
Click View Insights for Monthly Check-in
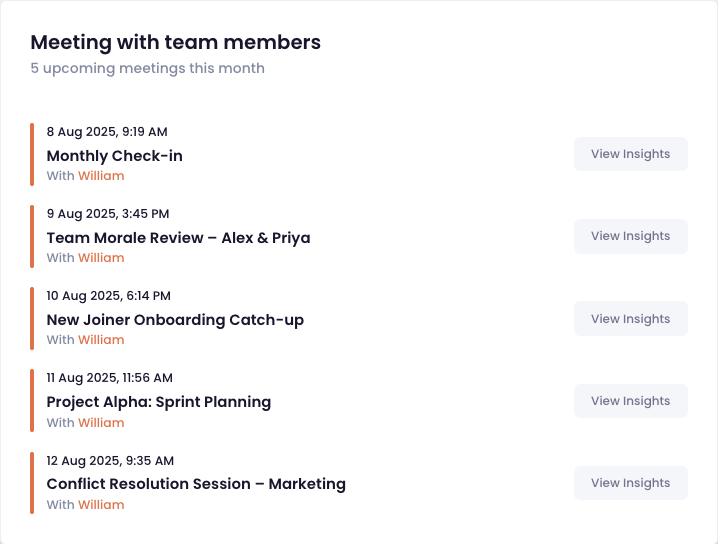click(630, 154)
